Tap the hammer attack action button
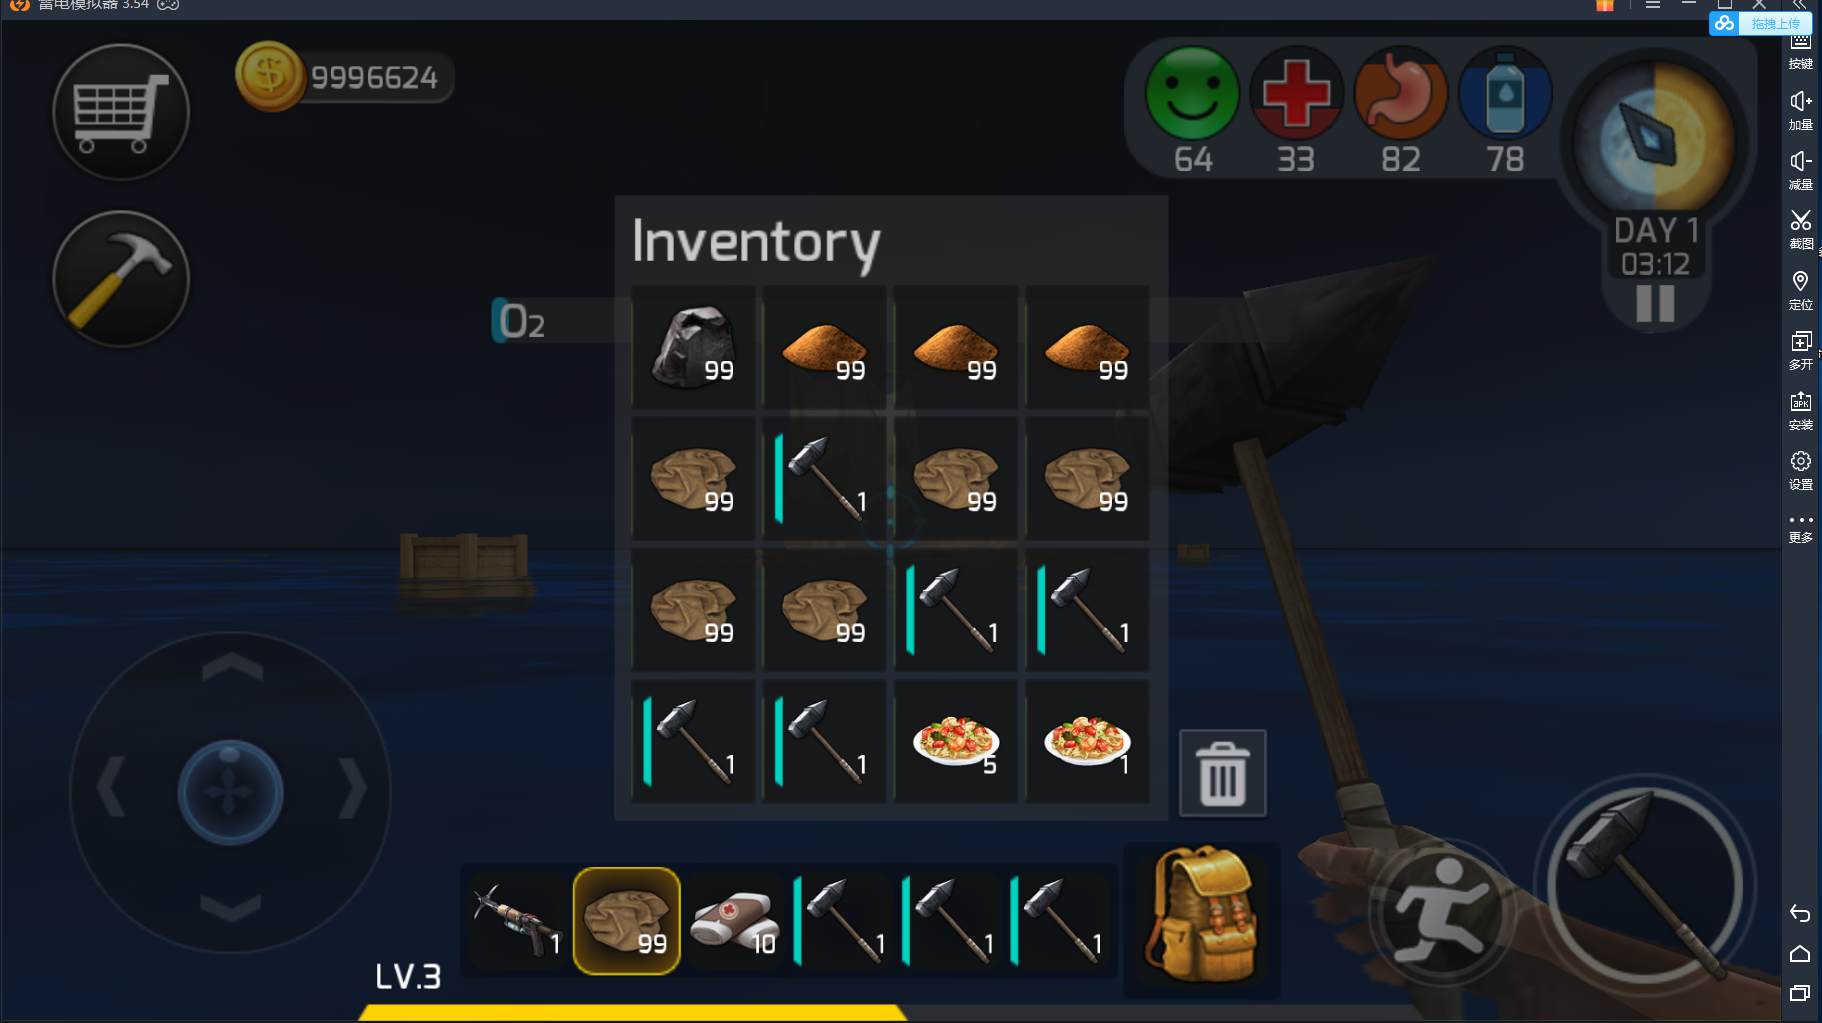This screenshot has width=1822, height=1023. pyautogui.click(x=1645, y=886)
